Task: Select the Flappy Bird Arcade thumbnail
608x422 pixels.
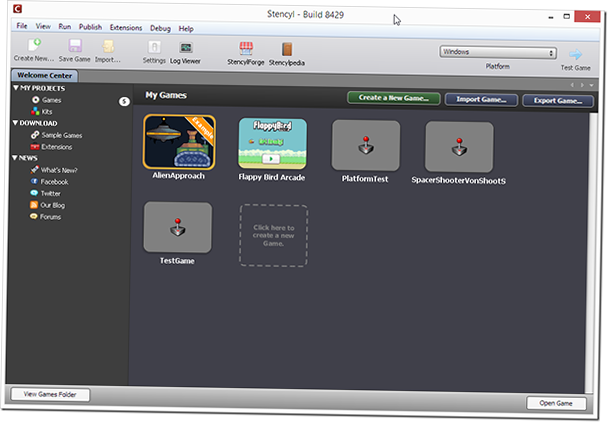Action: coord(273,144)
